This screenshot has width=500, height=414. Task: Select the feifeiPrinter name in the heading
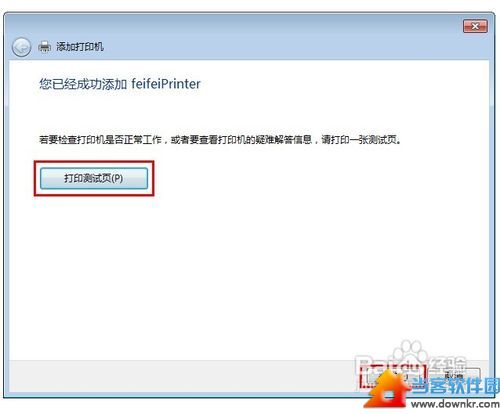click(x=166, y=84)
